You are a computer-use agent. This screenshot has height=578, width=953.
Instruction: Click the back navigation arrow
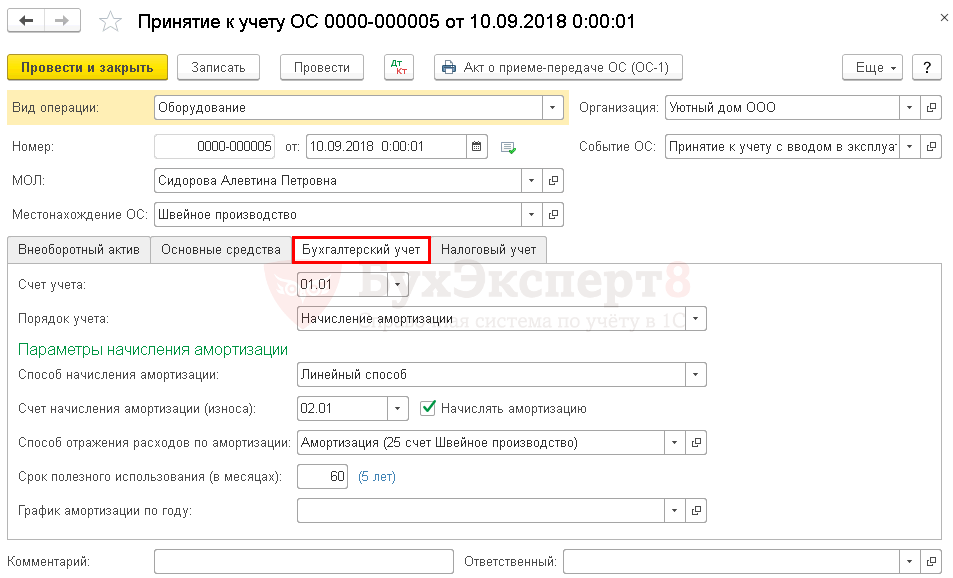point(26,21)
